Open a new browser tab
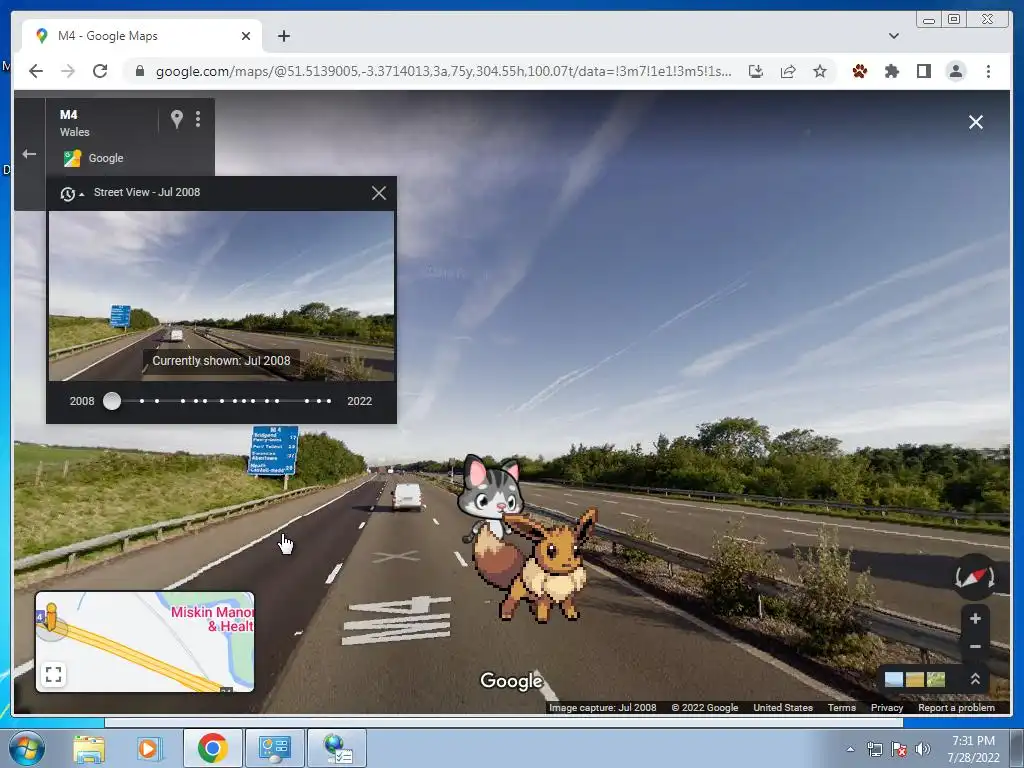 point(283,36)
